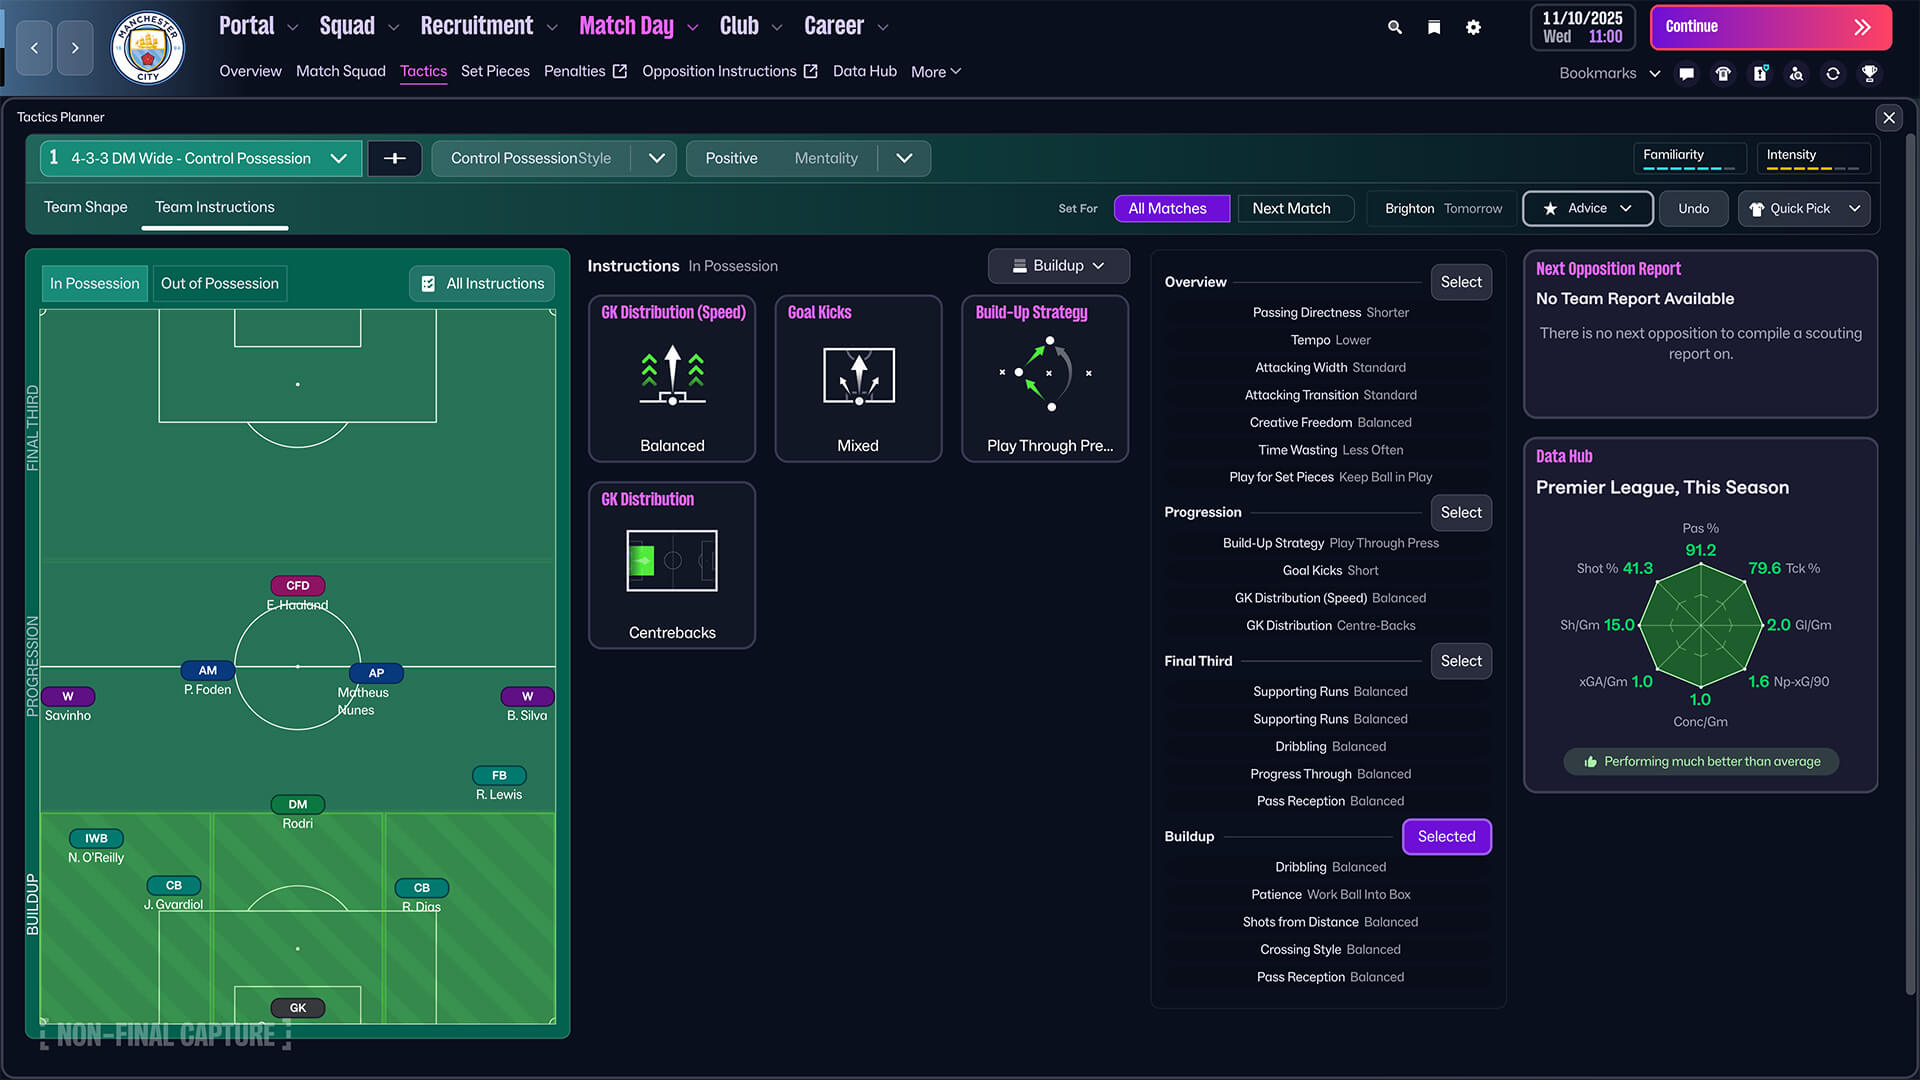Click Undo in the tactics toolbar
The width and height of the screenshot is (1920, 1080).
click(x=1693, y=208)
